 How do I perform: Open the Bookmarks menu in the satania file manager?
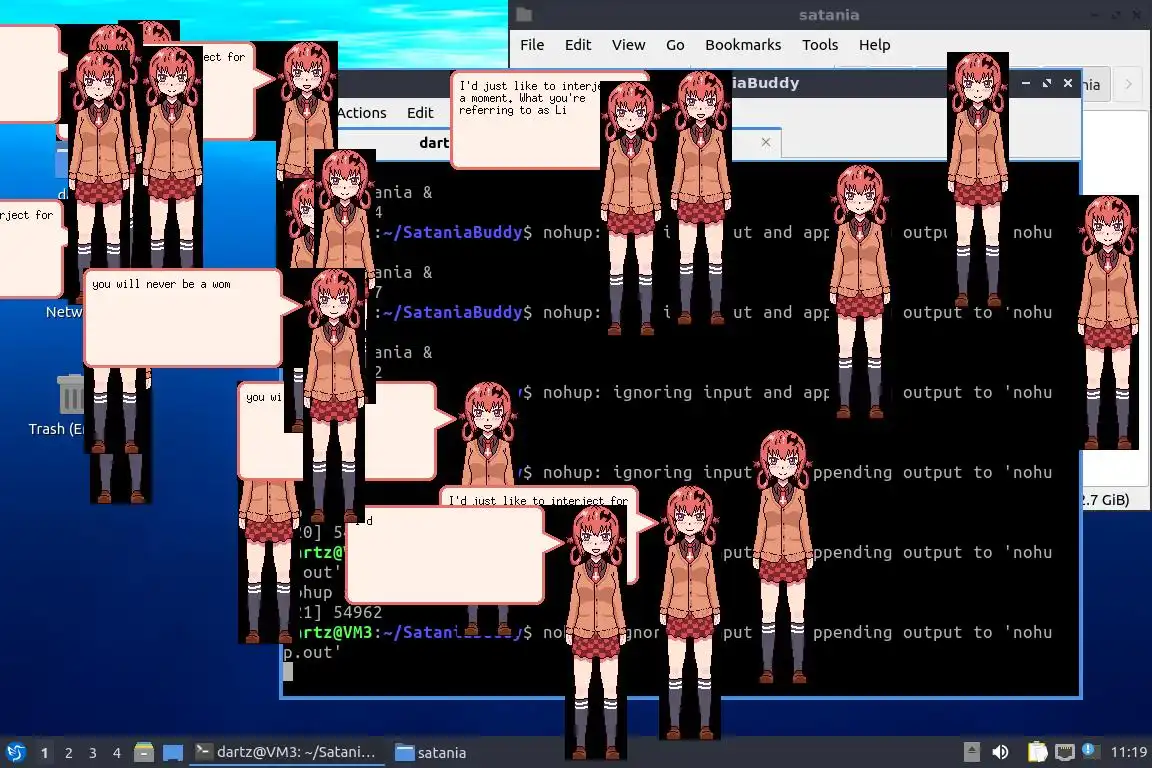[x=743, y=45]
